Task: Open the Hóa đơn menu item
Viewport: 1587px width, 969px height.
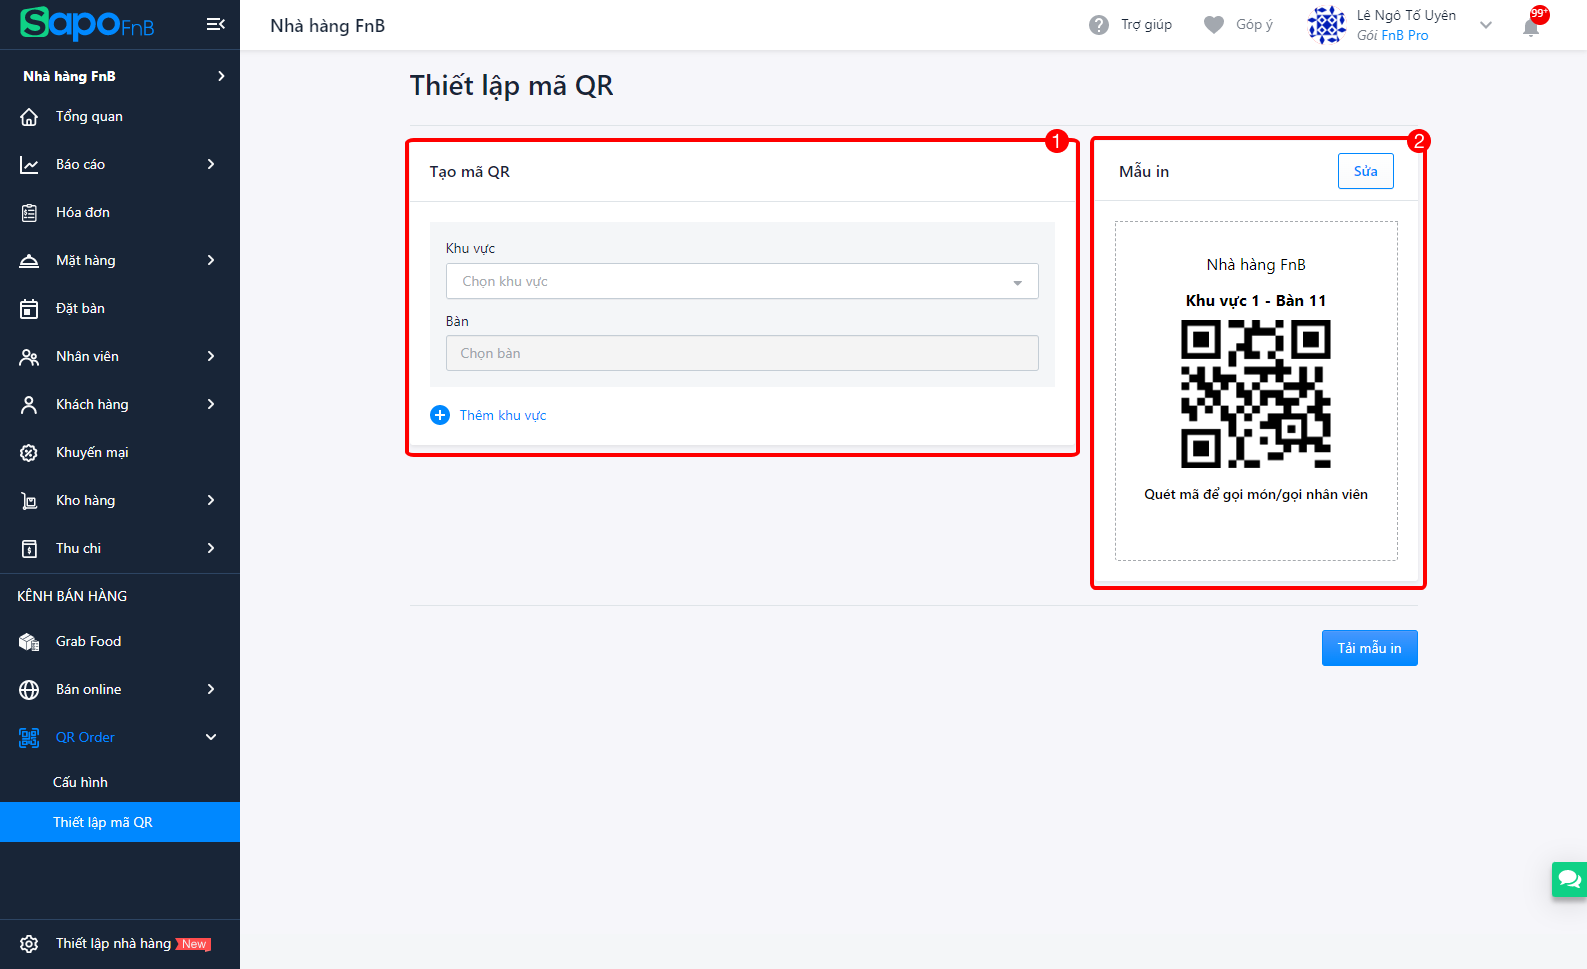Action: click(x=120, y=213)
